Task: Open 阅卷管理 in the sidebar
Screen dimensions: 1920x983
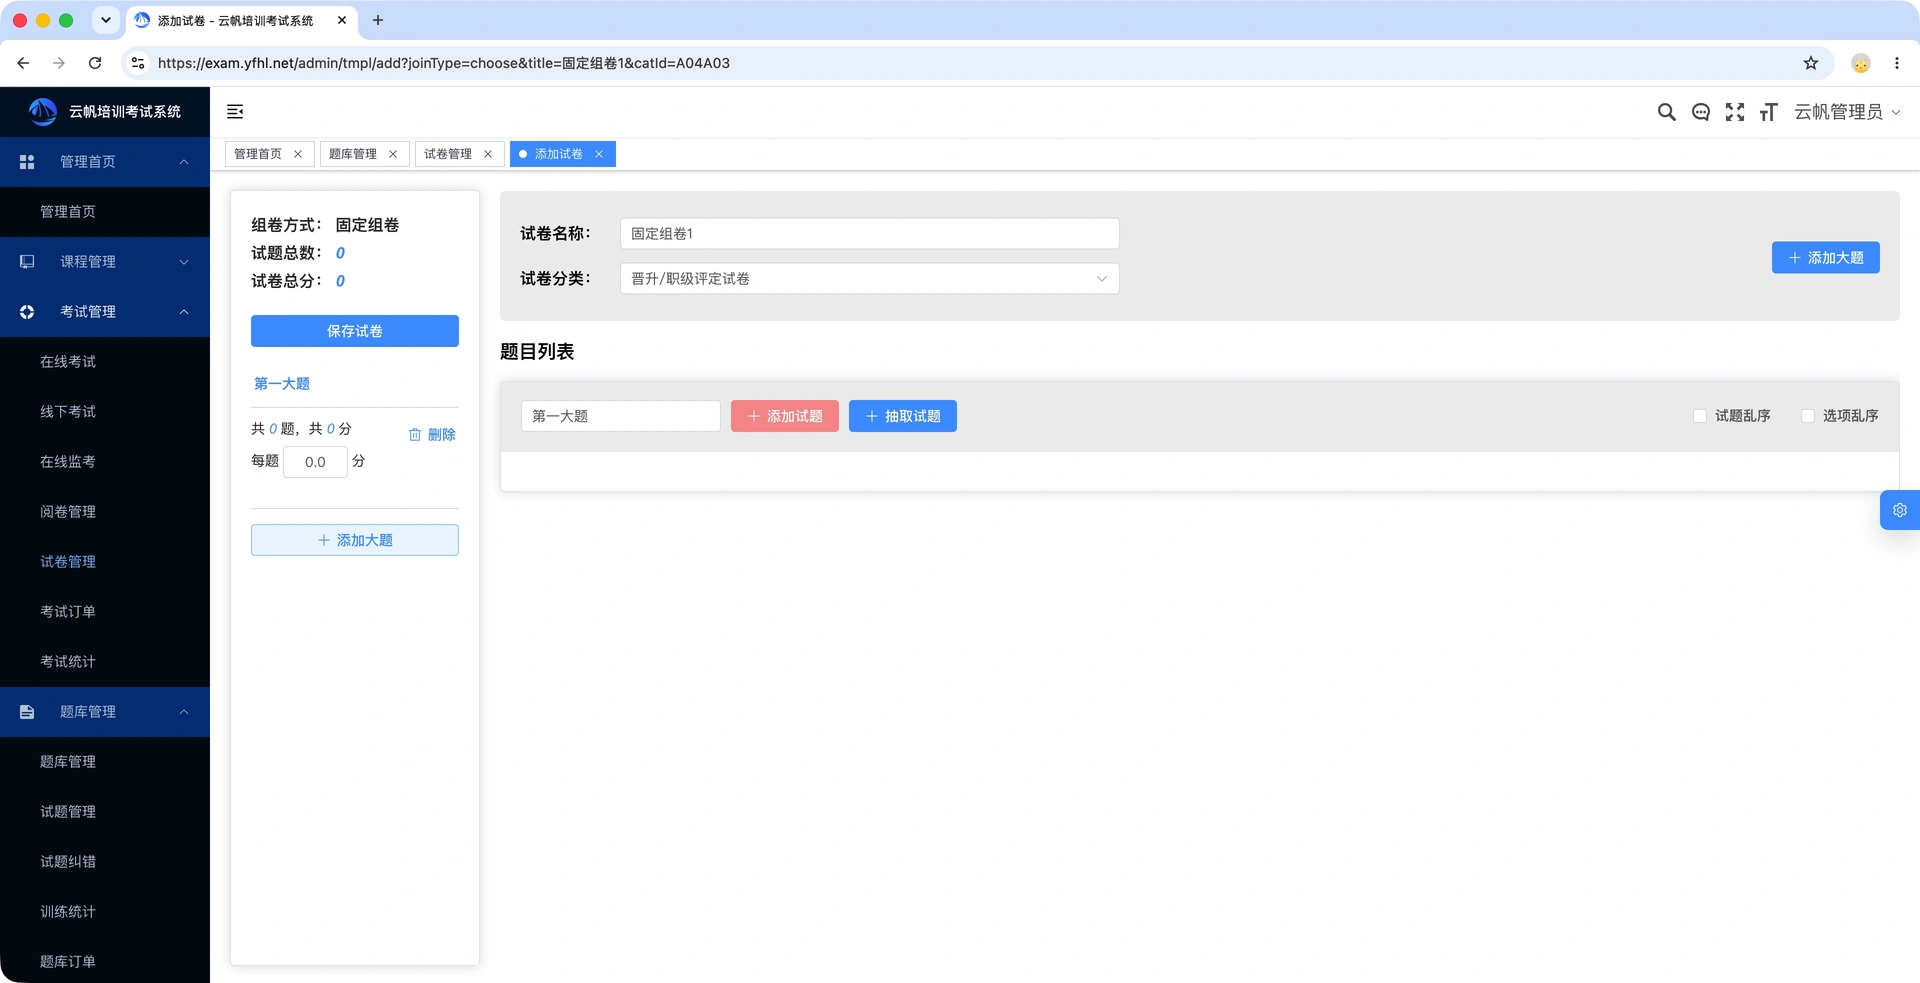Action: coord(105,512)
